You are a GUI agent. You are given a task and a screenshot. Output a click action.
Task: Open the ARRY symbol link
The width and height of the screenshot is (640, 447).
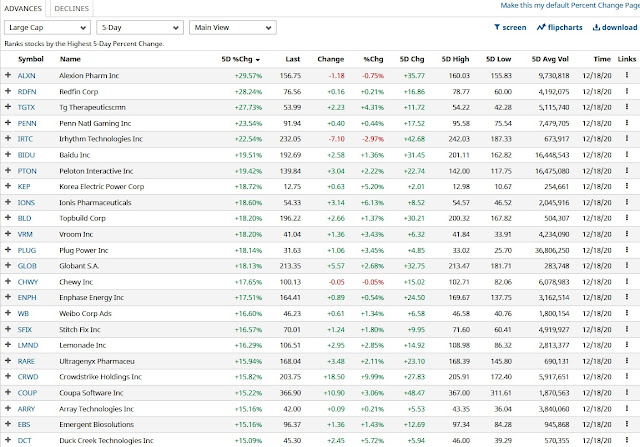[x=27, y=409]
